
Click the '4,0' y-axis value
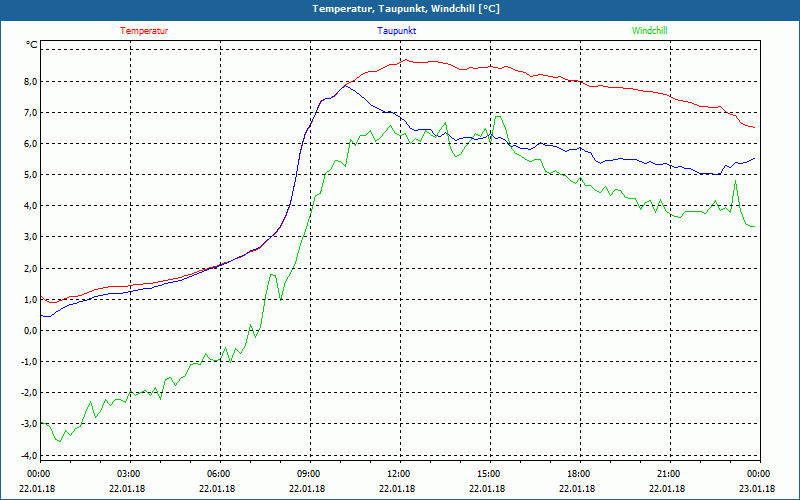point(31,206)
